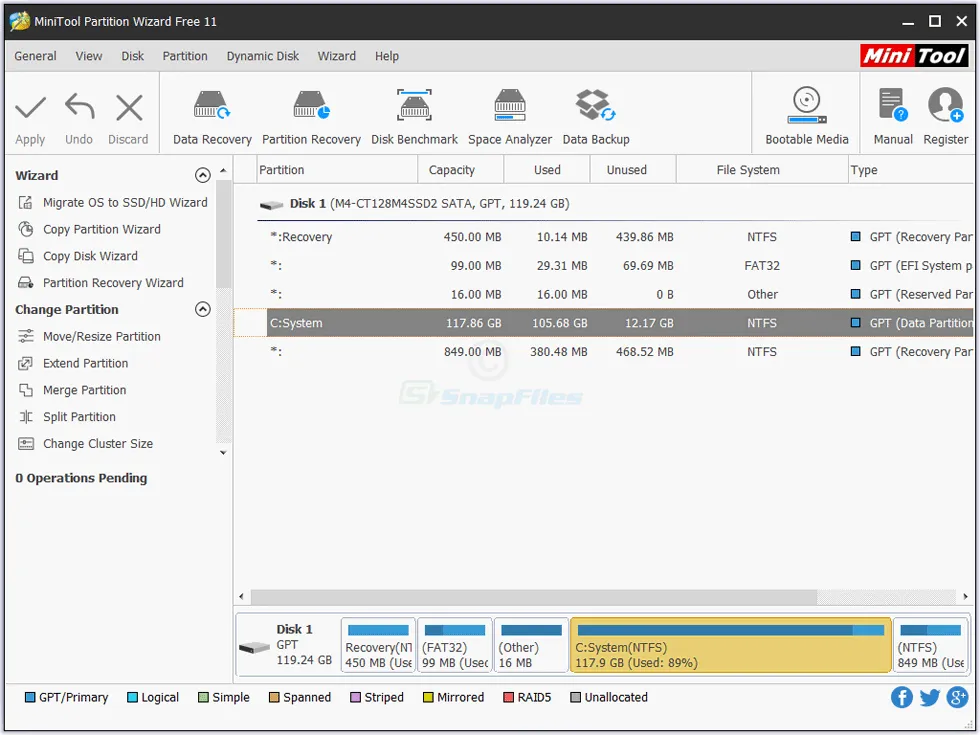Open the Wizard menu
The width and height of the screenshot is (980, 735).
tap(336, 56)
